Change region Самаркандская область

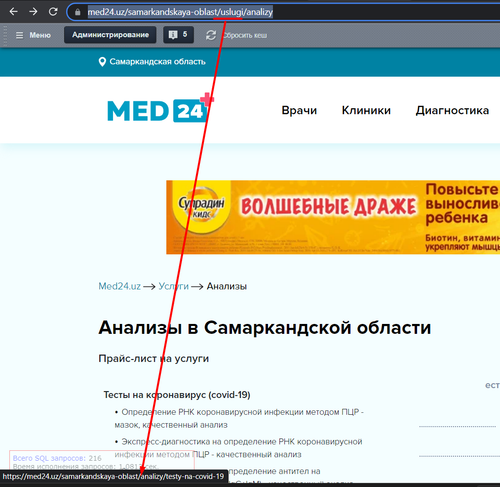pyautogui.click(x=157, y=62)
